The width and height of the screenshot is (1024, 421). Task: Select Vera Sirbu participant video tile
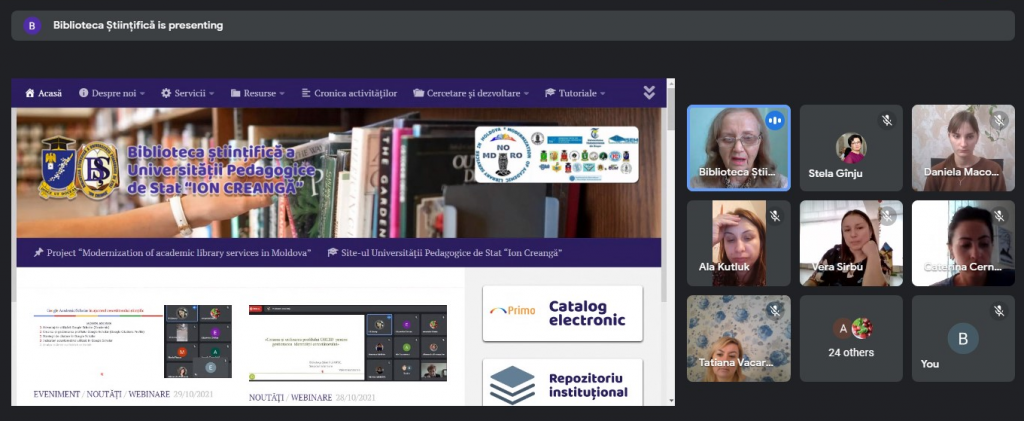pyautogui.click(x=851, y=243)
